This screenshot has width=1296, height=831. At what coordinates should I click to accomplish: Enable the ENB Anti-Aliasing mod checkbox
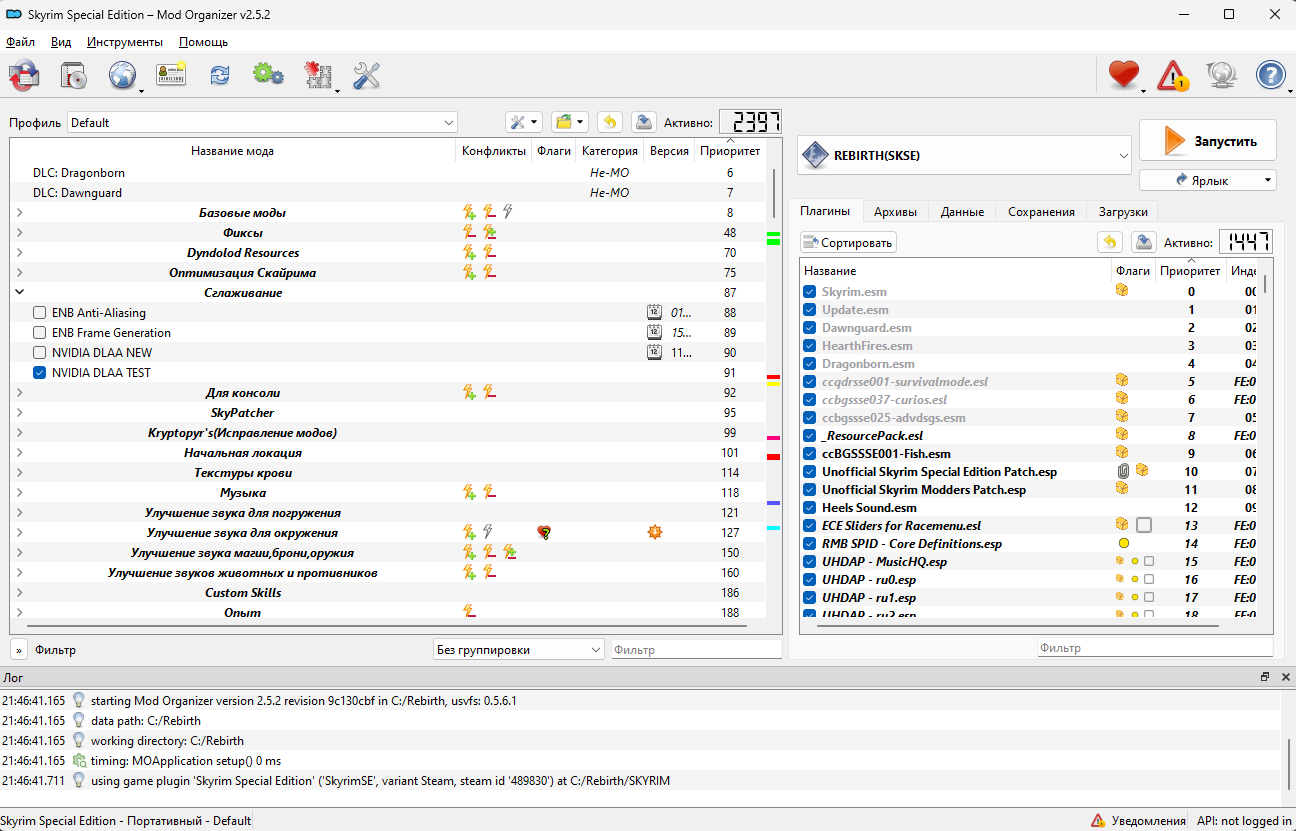(40, 313)
